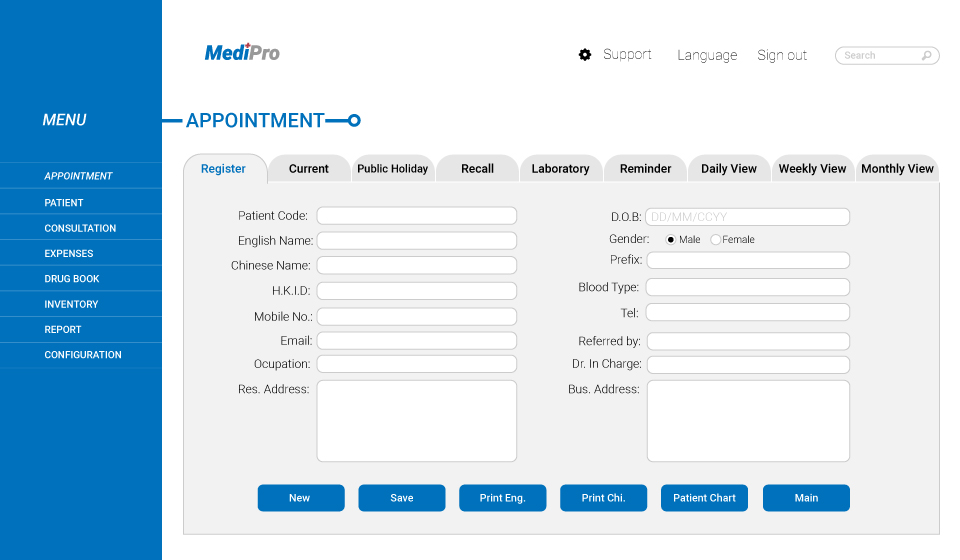
Task: Open the Public Holiday tab
Action: [x=393, y=169]
